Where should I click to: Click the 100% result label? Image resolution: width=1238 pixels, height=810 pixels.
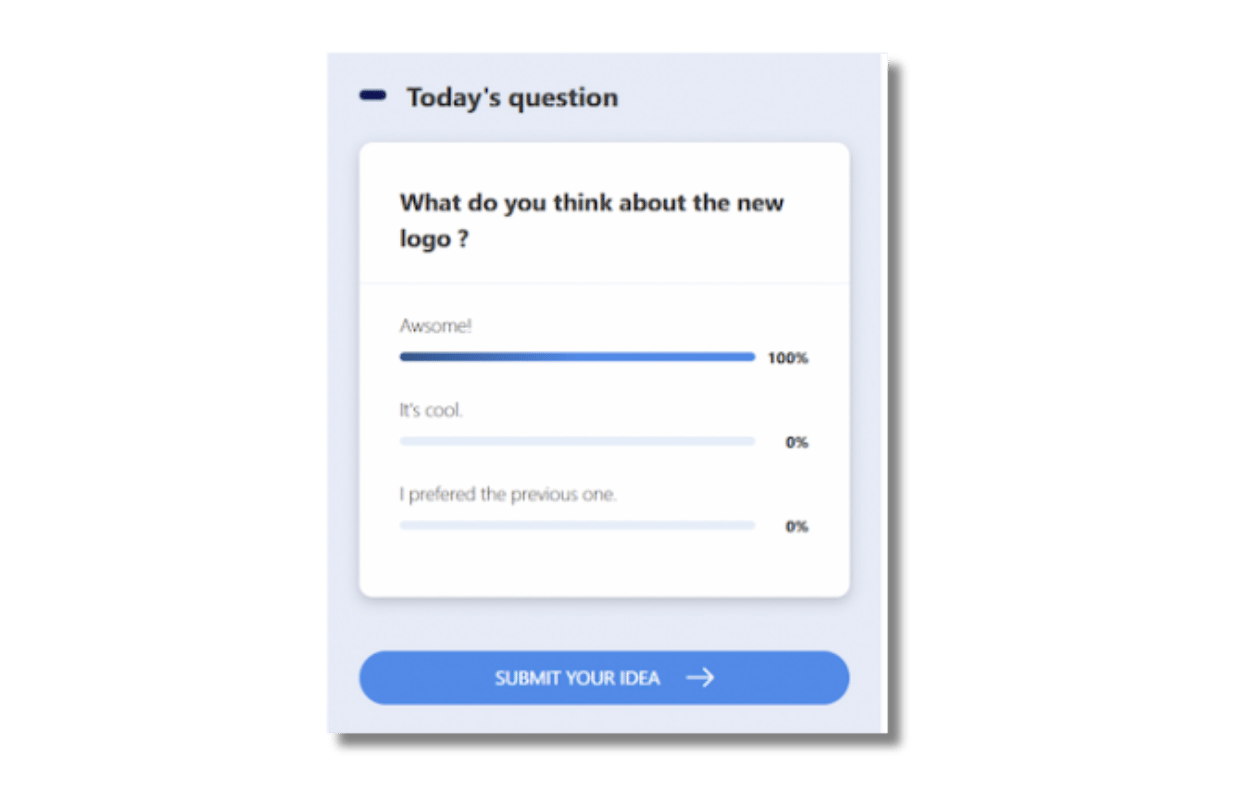click(x=786, y=357)
